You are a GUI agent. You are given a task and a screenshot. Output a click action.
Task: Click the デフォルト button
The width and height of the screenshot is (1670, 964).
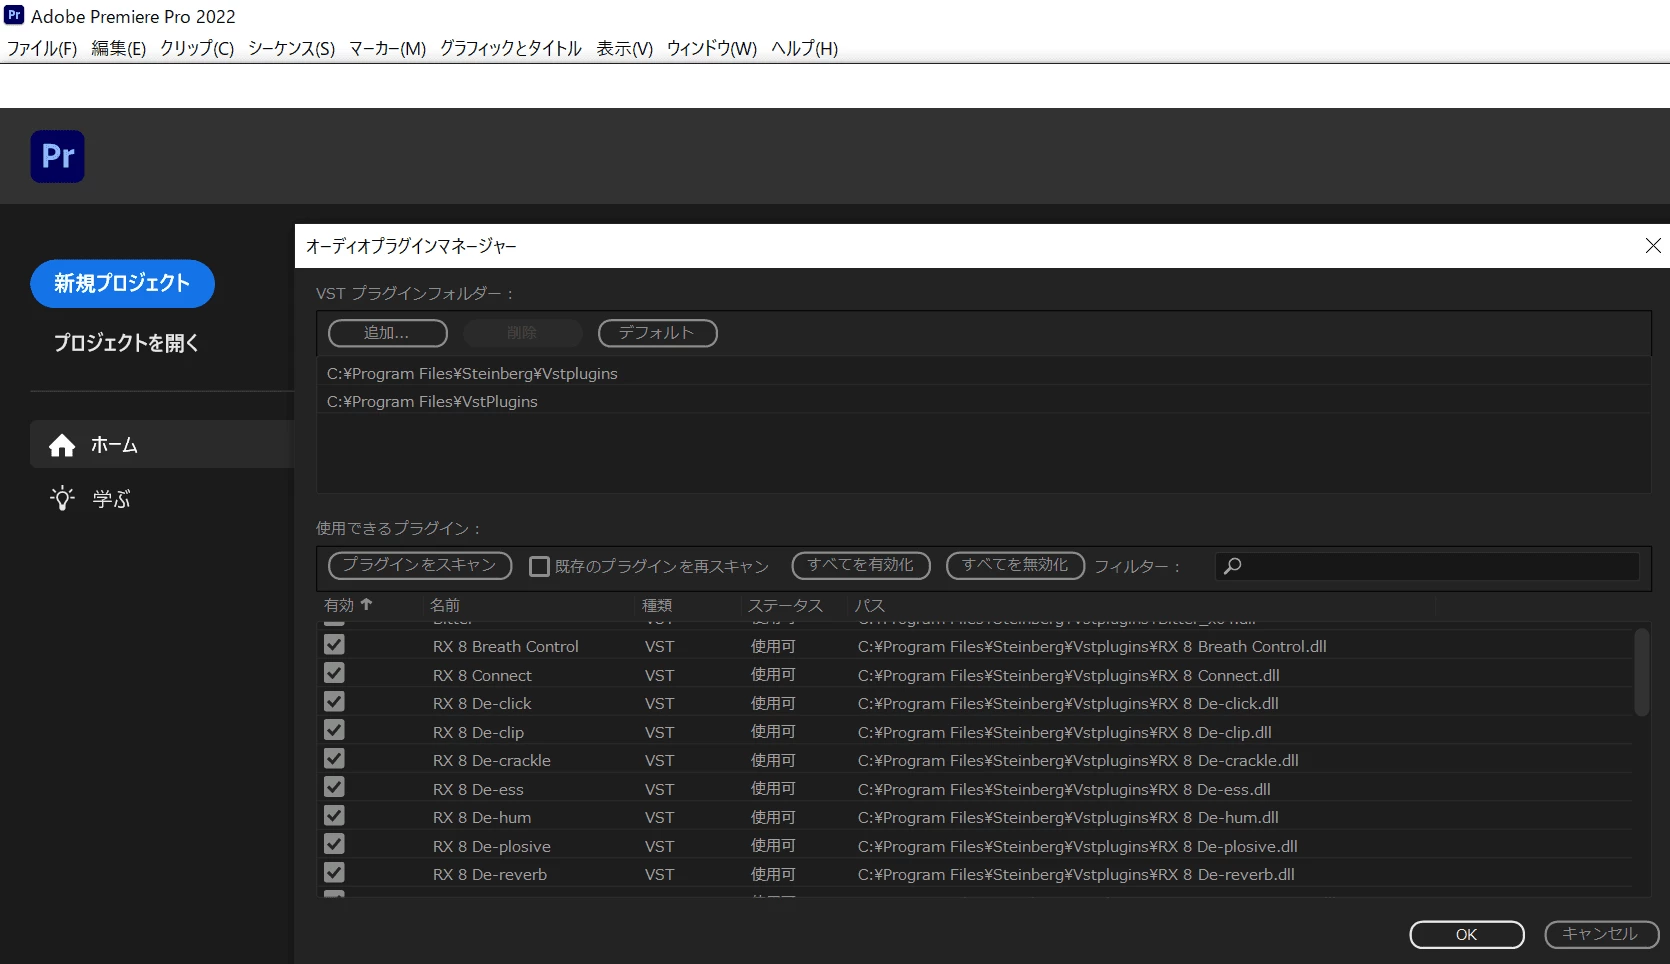(x=657, y=333)
